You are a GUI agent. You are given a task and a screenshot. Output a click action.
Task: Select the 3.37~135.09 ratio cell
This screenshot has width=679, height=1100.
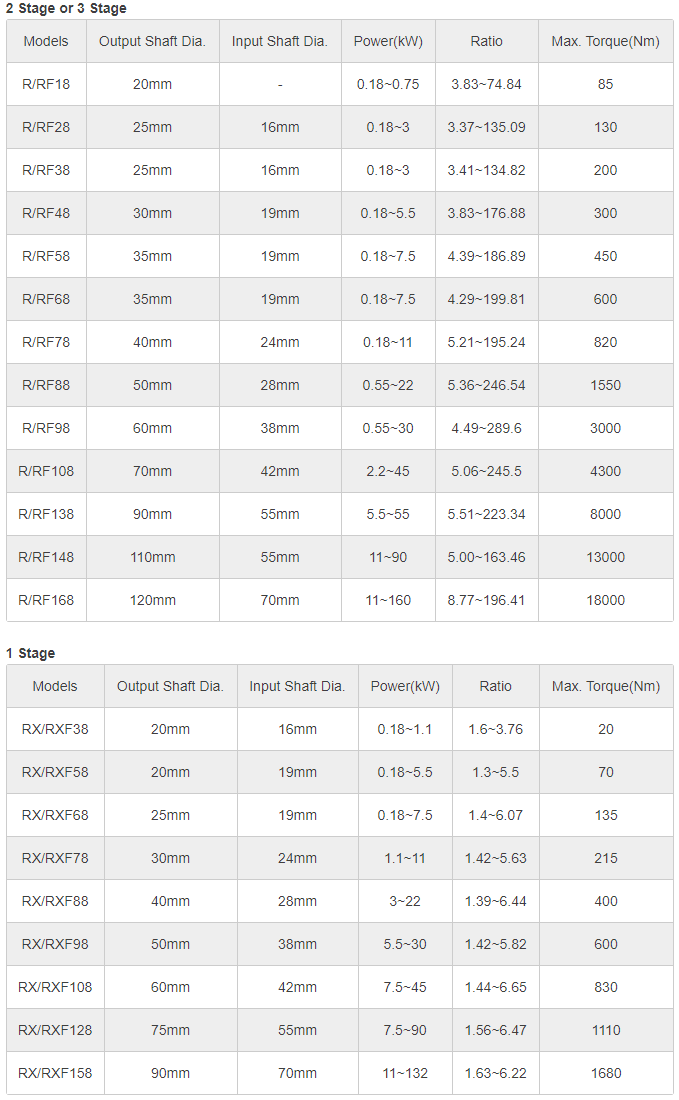[486, 127]
